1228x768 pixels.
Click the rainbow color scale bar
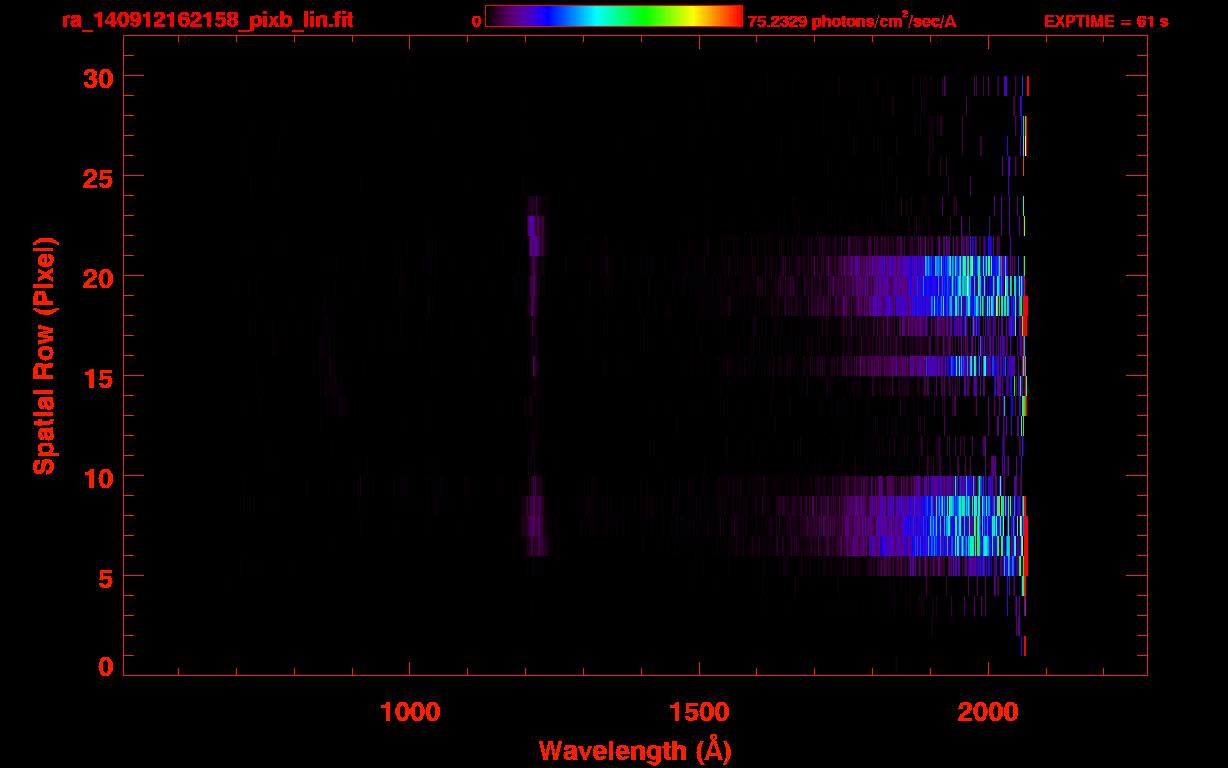point(614,16)
